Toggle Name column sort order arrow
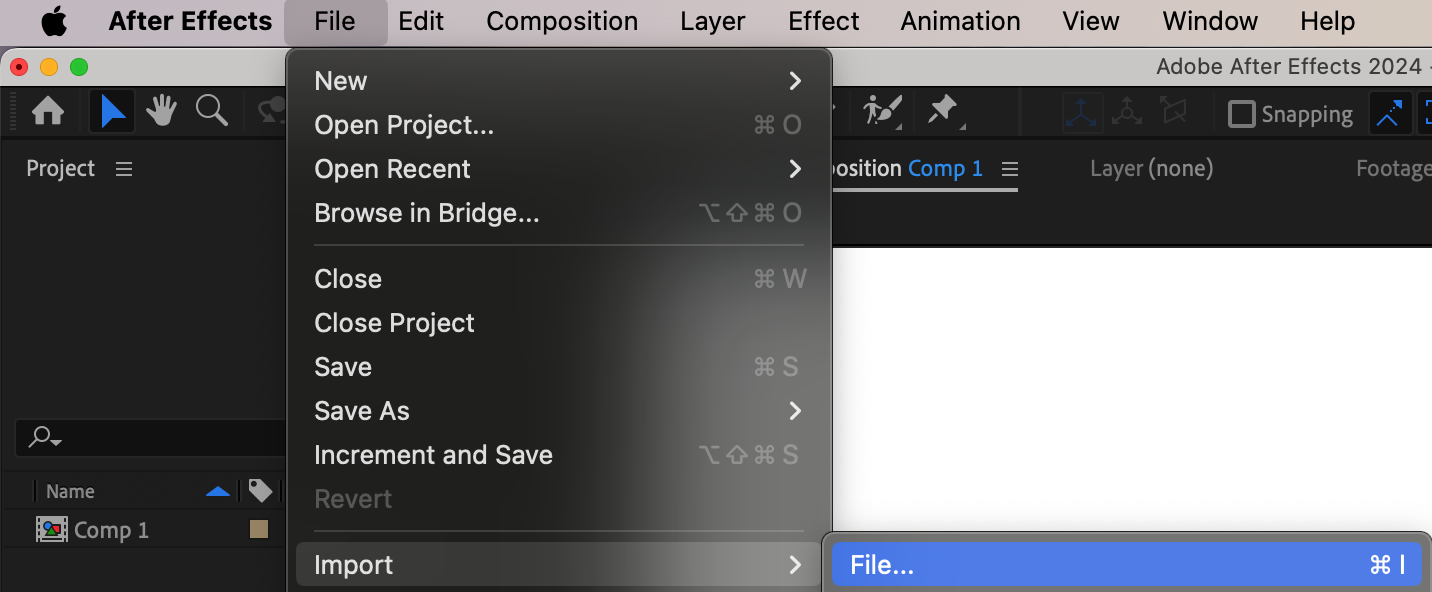1432x592 pixels. [x=217, y=491]
